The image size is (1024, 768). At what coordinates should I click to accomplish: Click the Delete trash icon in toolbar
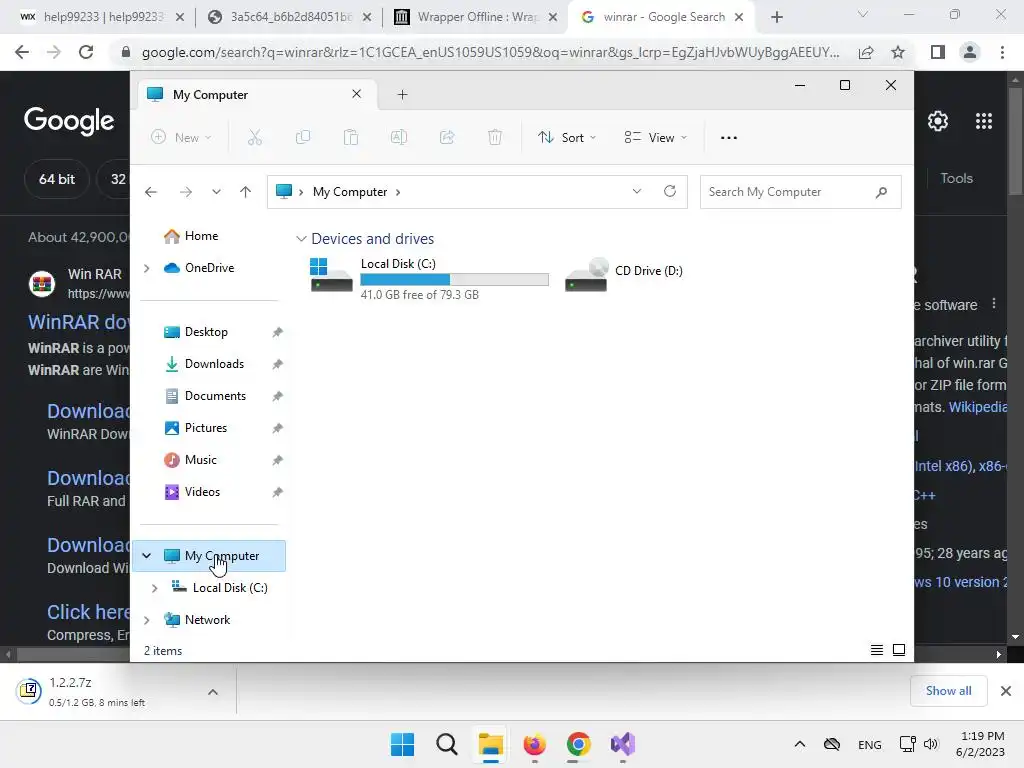[495, 137]
